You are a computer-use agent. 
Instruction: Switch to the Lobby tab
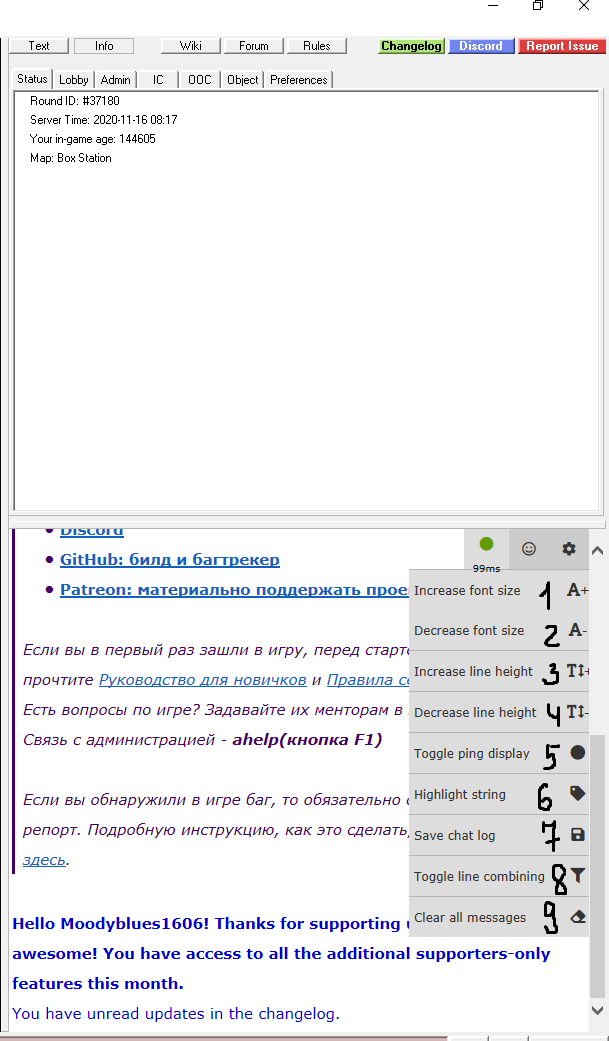pos(74,80)
